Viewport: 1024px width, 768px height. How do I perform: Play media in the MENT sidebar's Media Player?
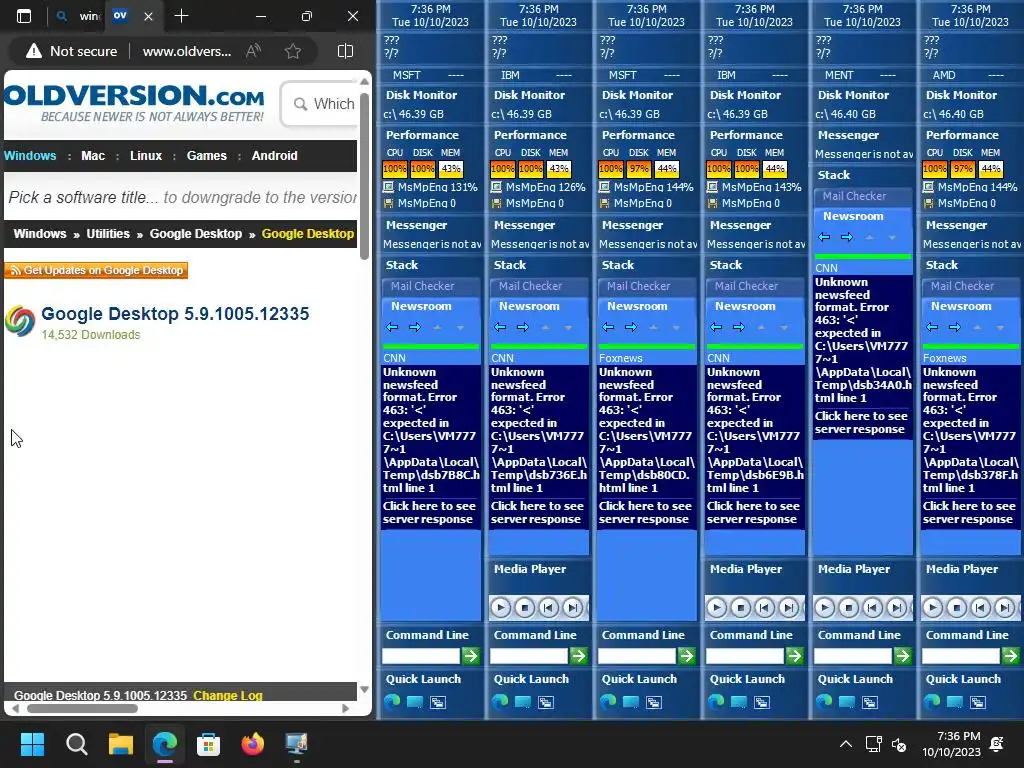coord(825,608)
